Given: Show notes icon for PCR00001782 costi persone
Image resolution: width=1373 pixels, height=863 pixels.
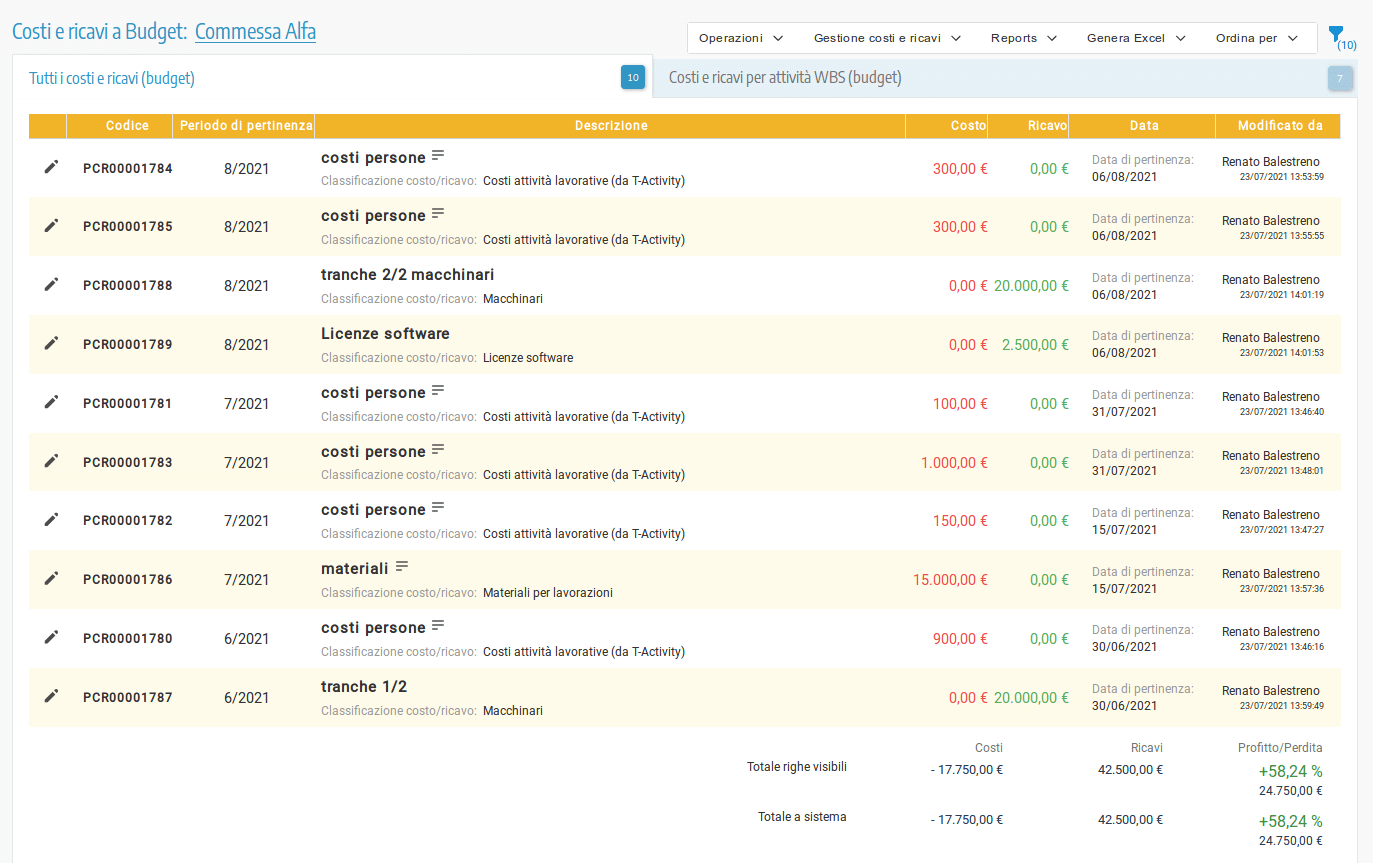Looking at the screenshot, I should (x=438, y=508).
